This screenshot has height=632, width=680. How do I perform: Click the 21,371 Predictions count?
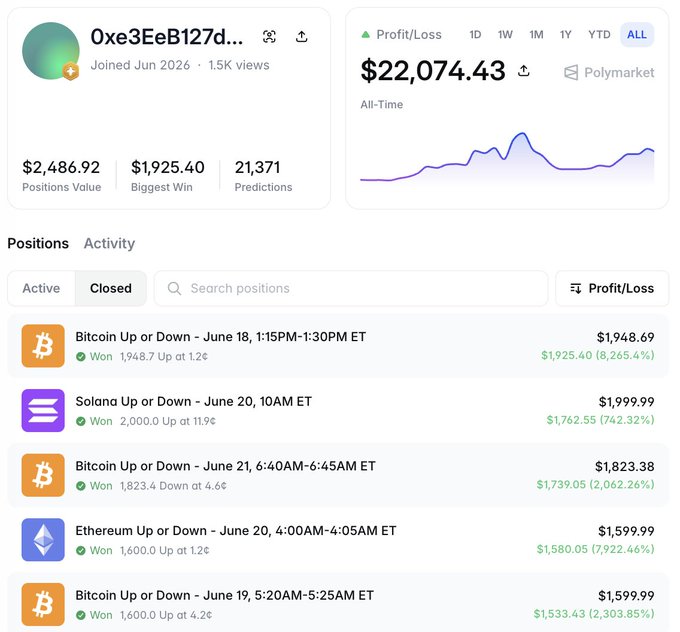click(x=258, y=167)
